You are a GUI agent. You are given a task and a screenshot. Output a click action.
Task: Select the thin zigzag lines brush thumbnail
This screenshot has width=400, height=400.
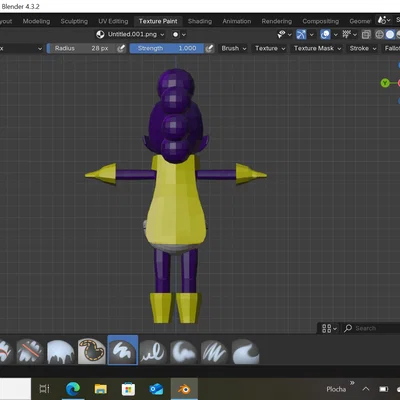(215, 351)
